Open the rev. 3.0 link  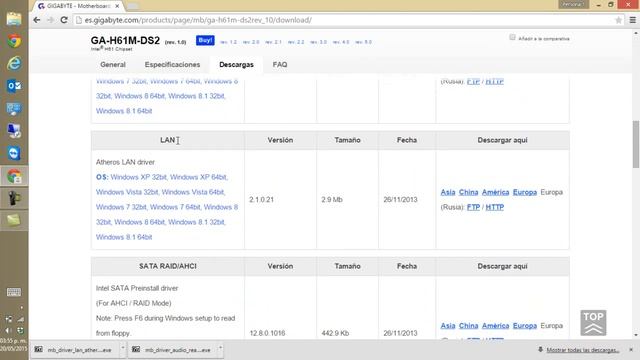[x=318, y=42]
